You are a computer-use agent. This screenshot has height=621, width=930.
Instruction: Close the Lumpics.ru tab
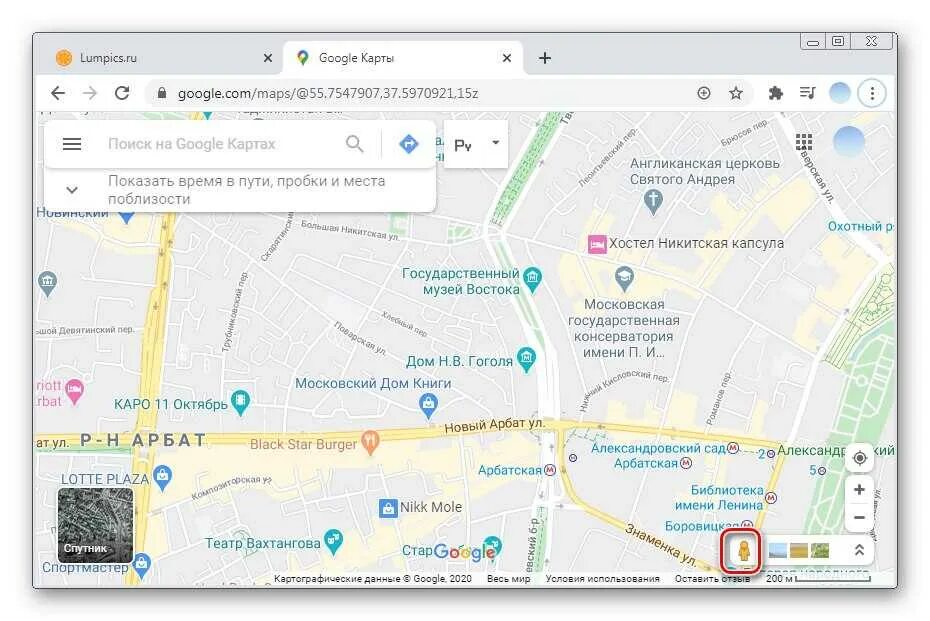tap(268, 58)
